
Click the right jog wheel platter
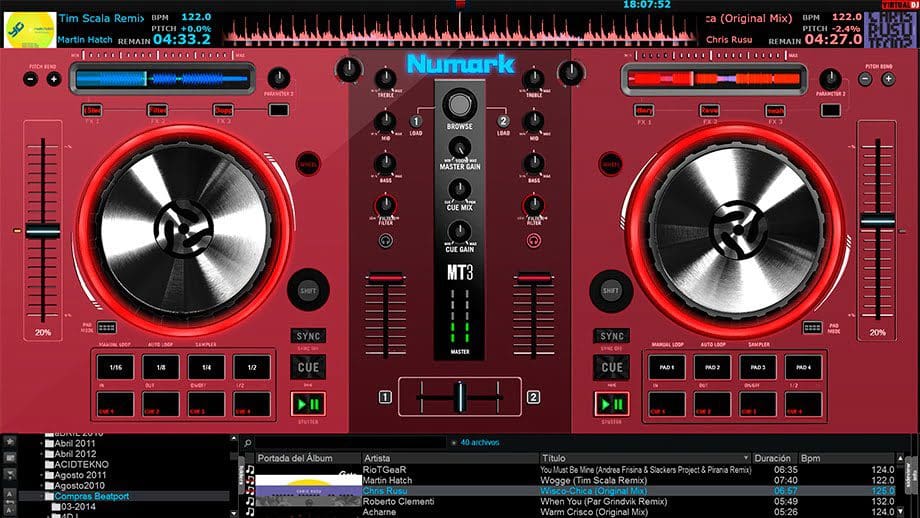[x=738, y=229]
